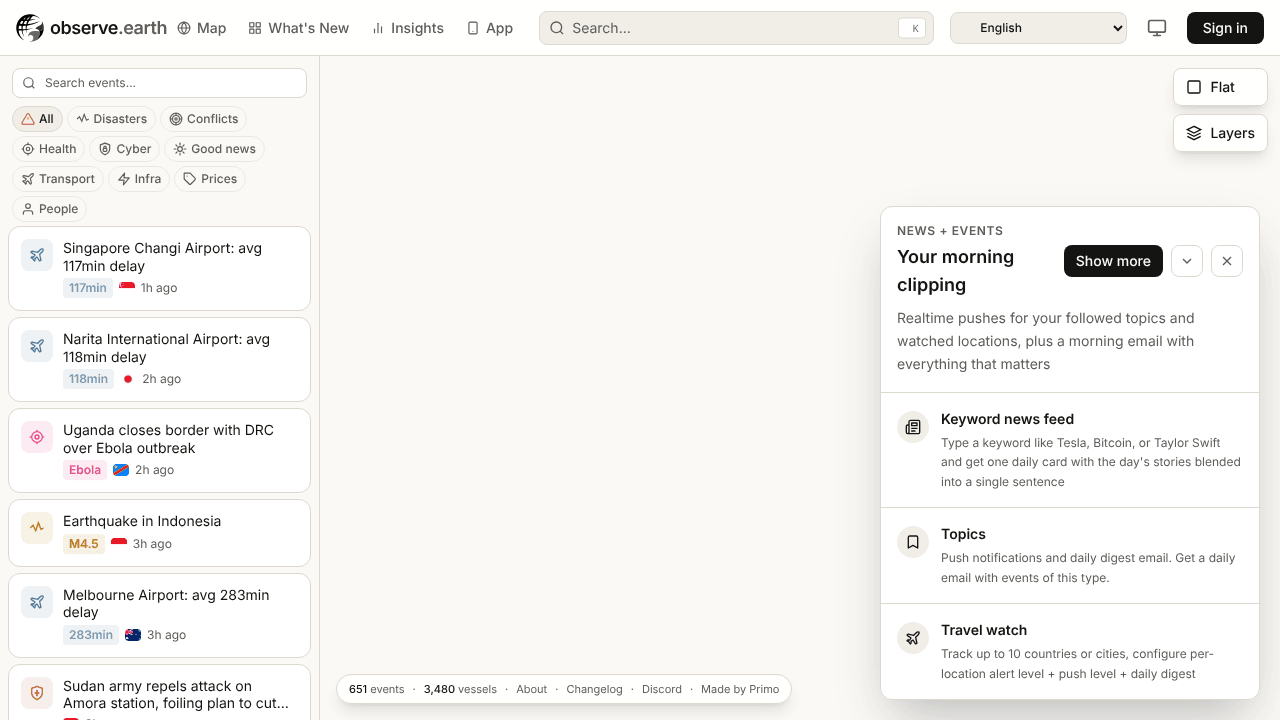Click the M4.5 magnitude badge
Image resolution: width=1280 pixels, height=720 pixels.
click(x=84, y=544)
